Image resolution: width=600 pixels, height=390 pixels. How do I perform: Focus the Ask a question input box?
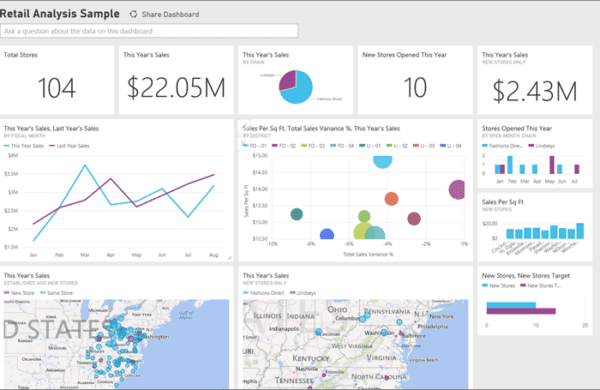[149, 31]
